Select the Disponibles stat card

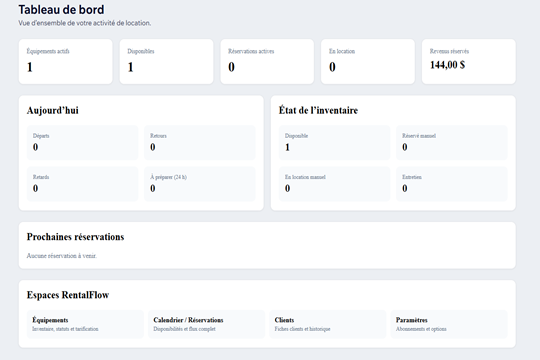(166, 61)
